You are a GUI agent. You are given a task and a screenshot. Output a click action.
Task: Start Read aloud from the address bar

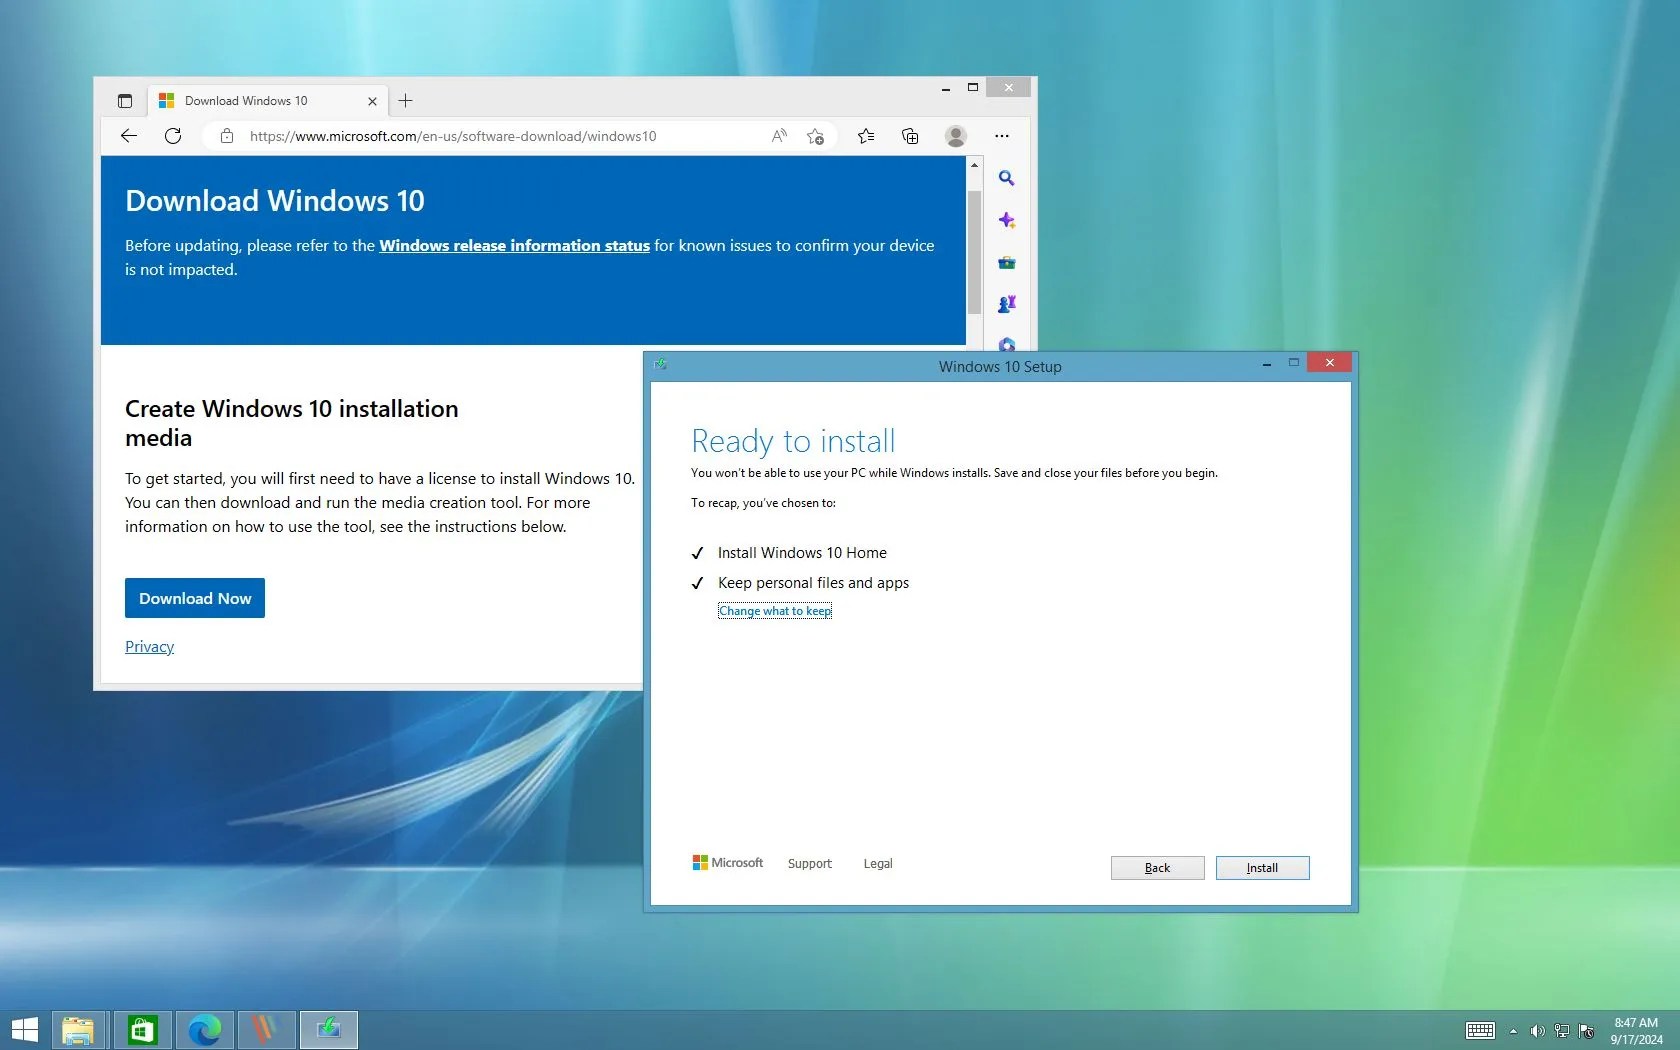[x=778, y=136]
